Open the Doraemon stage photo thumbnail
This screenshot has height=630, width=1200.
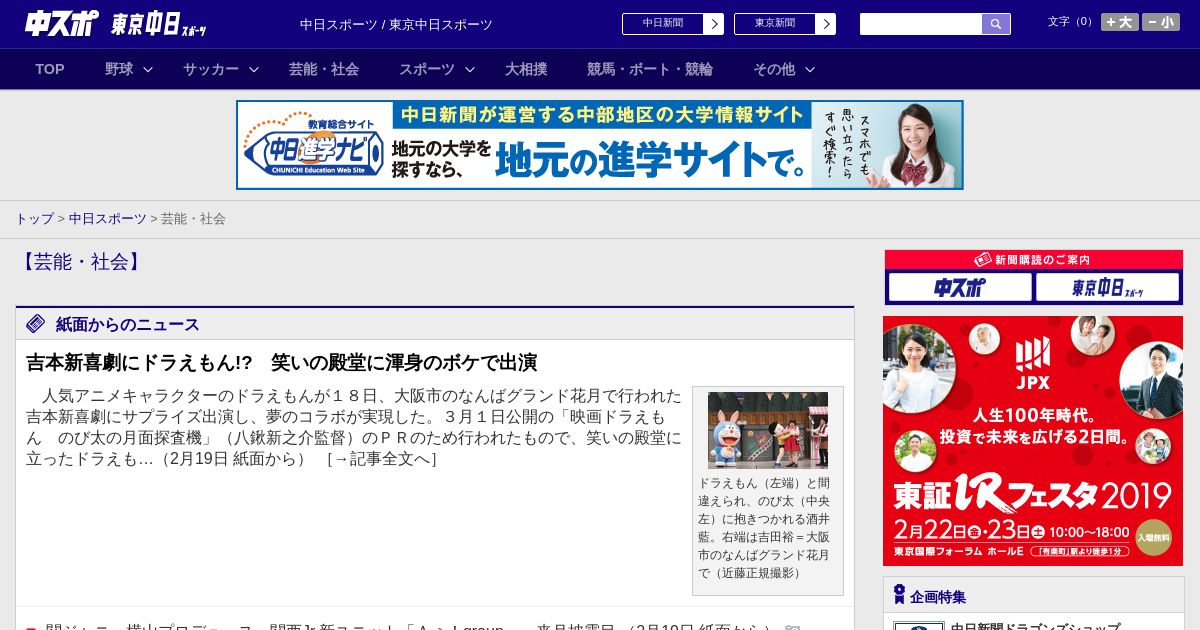[x=768, y=430]
